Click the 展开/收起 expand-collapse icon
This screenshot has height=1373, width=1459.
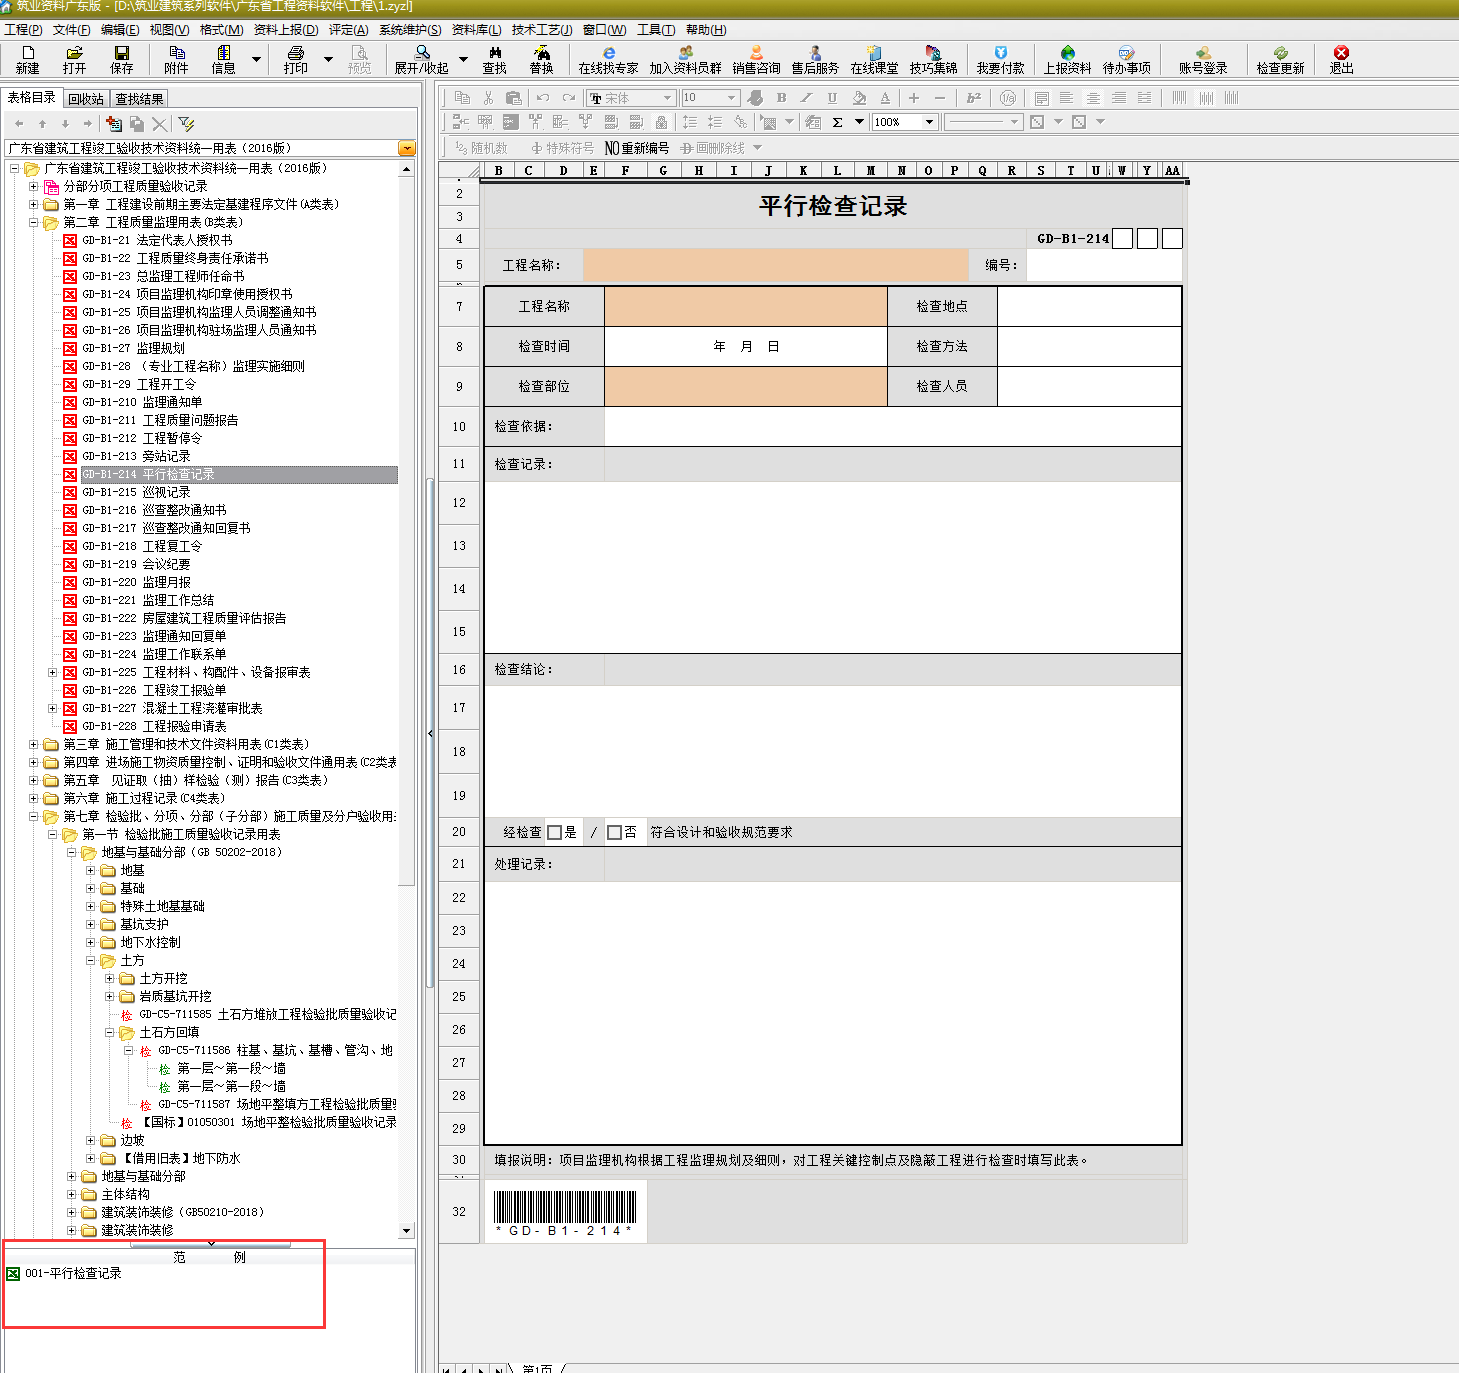[x=421, y=59]
